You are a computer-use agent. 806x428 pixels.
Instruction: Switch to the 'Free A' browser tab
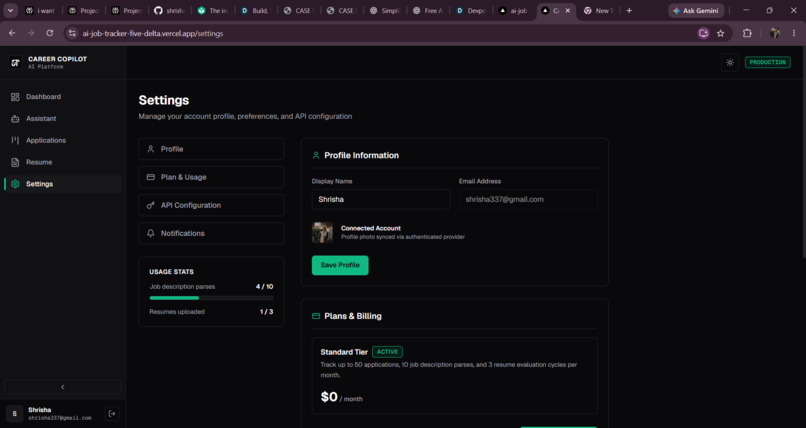pos(428,10)
